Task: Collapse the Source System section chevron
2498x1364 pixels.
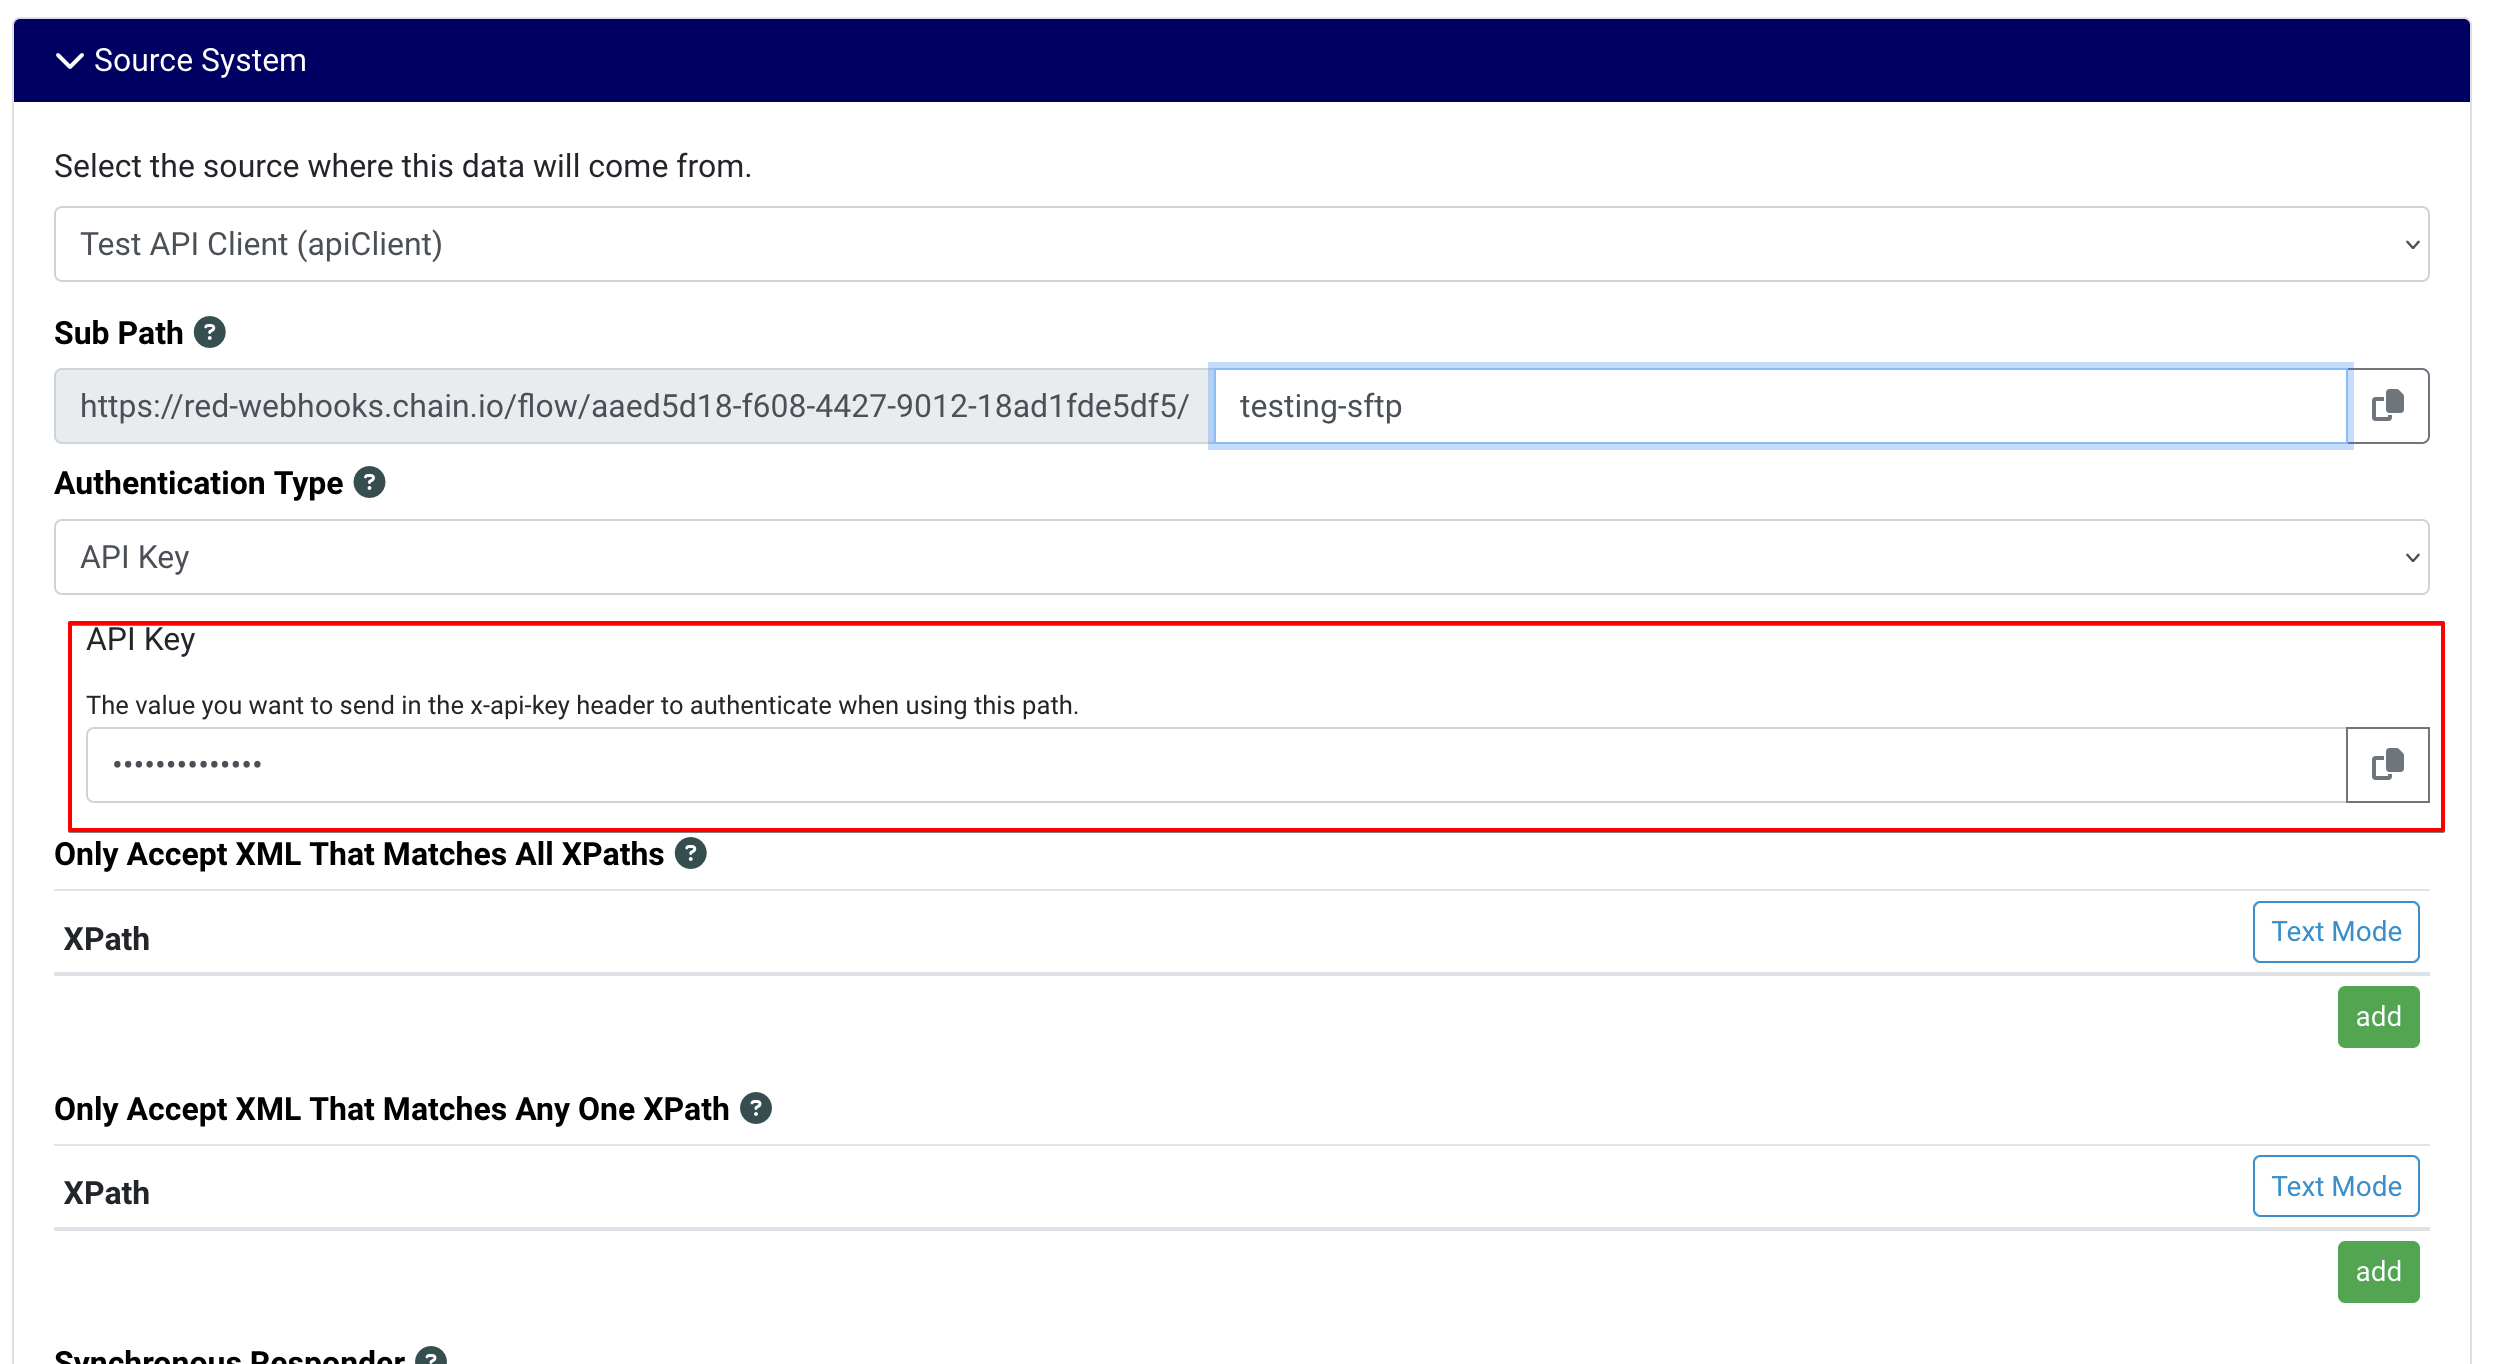Action: [x=69, y=61]
